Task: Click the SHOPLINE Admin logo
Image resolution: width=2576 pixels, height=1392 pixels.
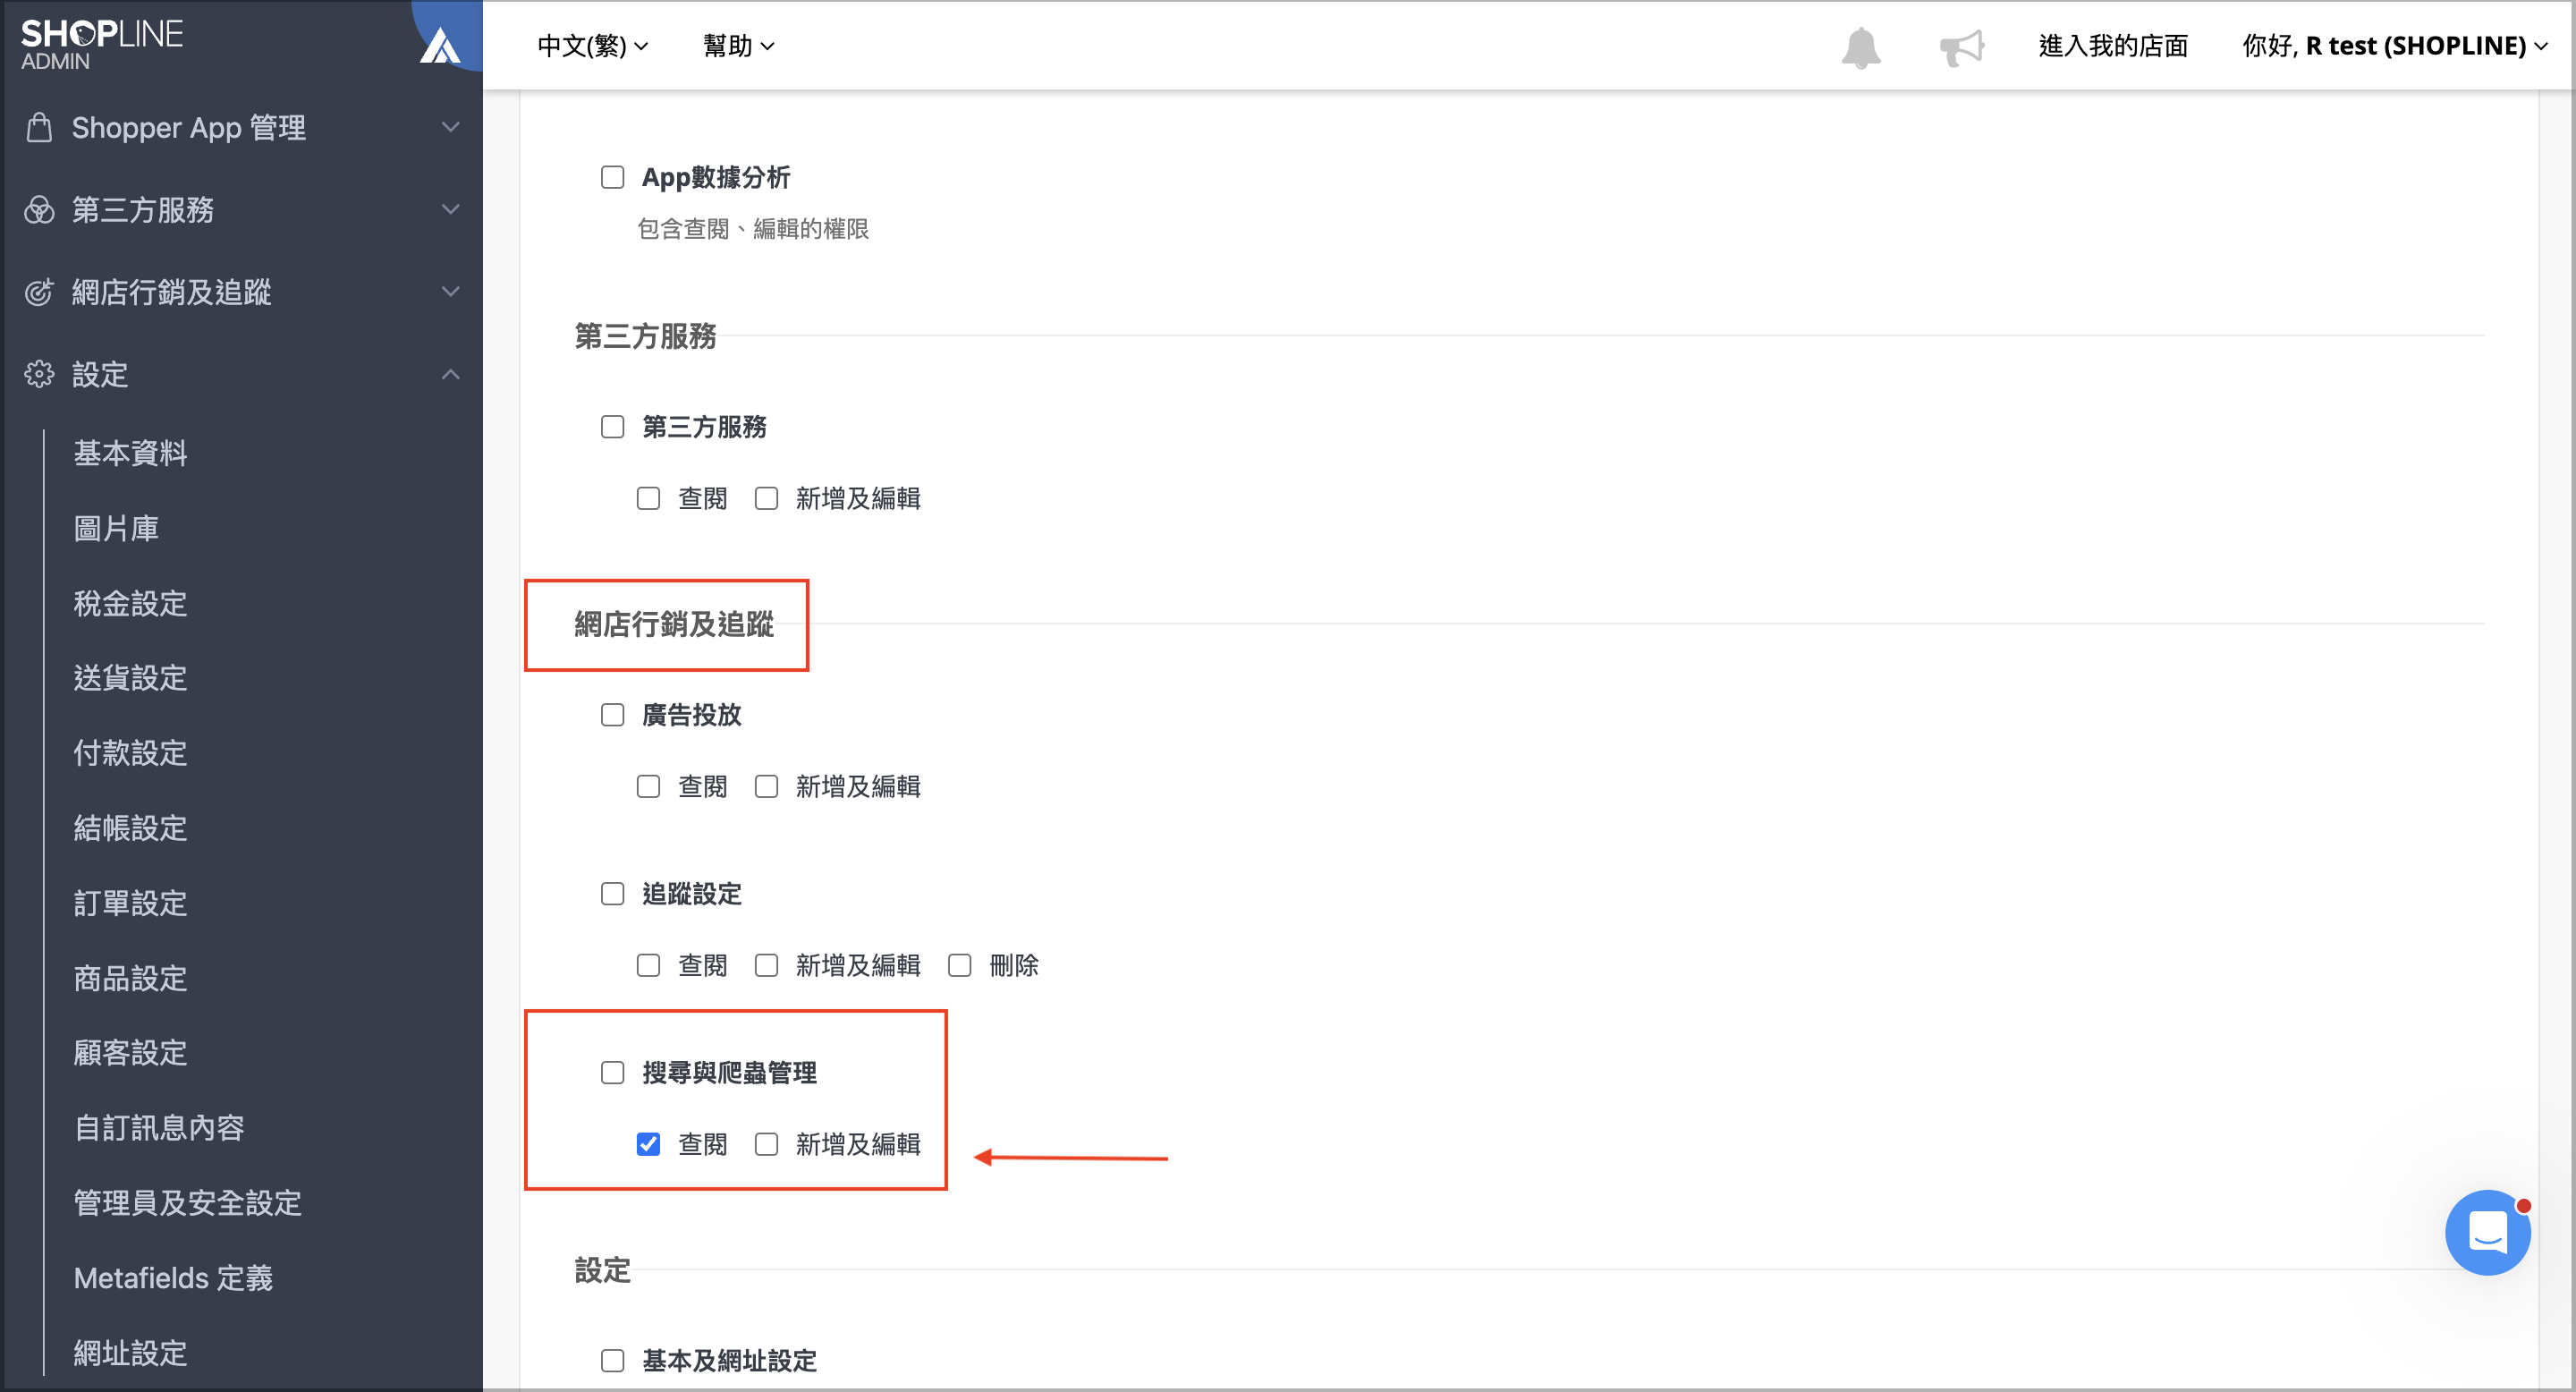Action: pyautogui.click(x=102, y=44)
